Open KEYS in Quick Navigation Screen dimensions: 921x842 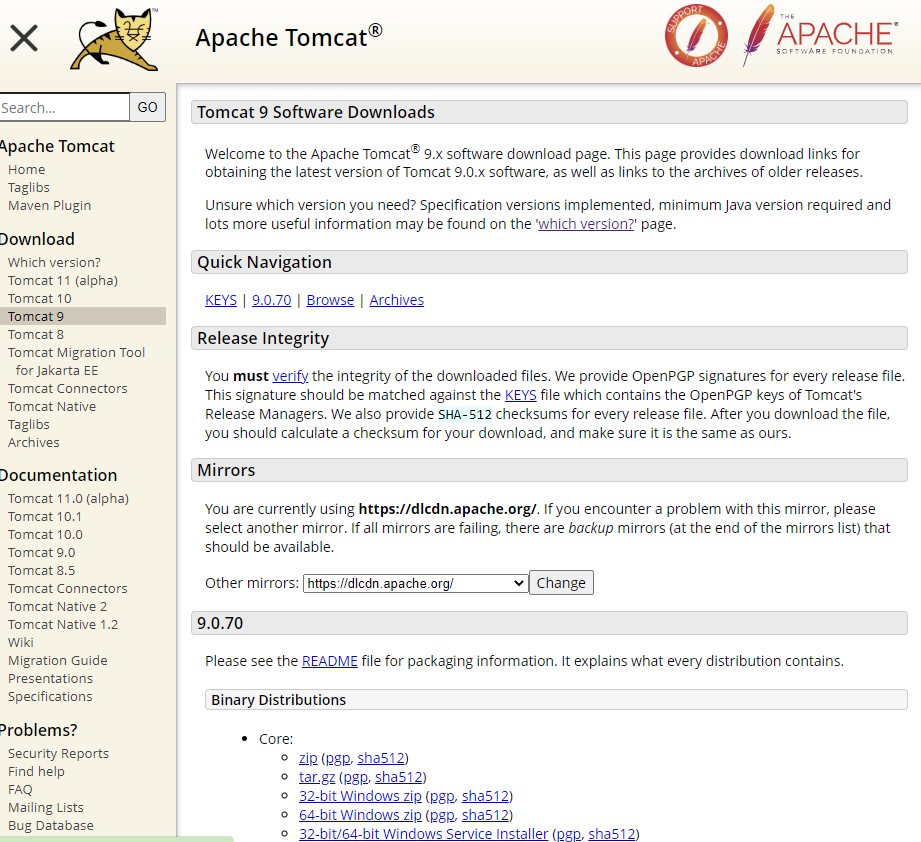click(221, 300)
